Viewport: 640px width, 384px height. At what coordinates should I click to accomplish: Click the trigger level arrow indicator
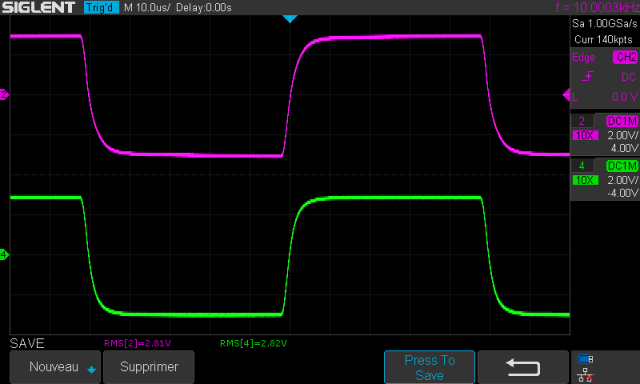coord(566,95)
